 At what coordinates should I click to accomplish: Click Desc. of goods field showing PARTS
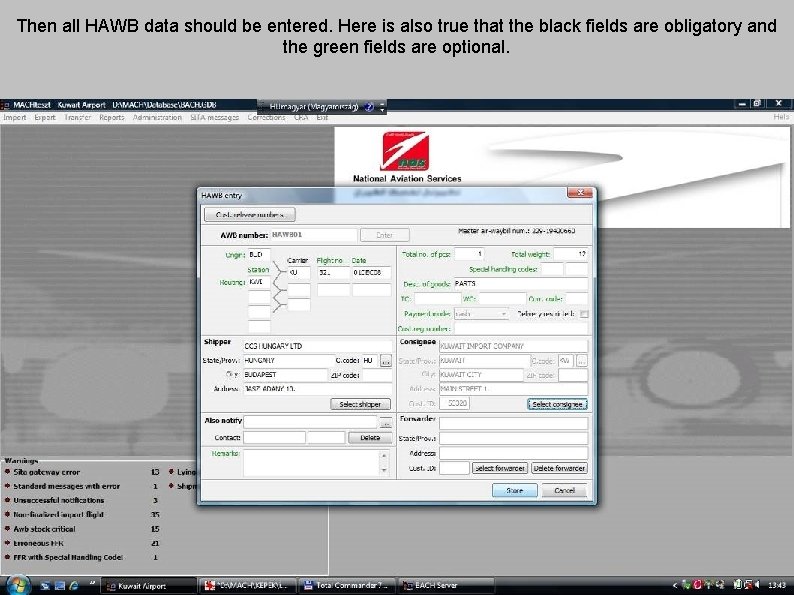click(521, 284)
